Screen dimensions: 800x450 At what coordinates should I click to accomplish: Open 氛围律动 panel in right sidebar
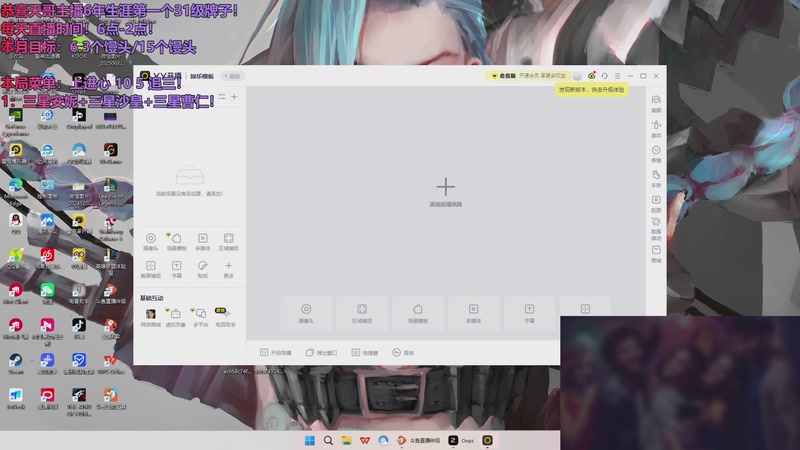tap(656, 229)
